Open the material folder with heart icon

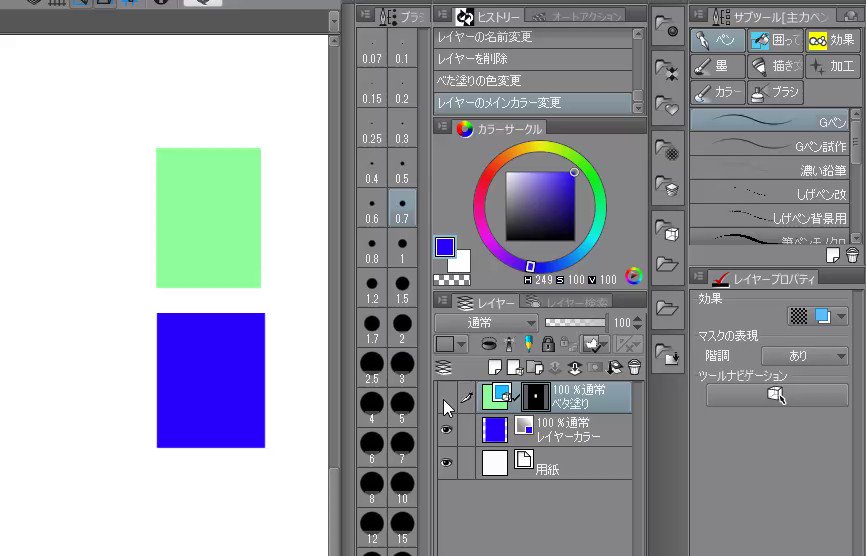tap(667, 105)
